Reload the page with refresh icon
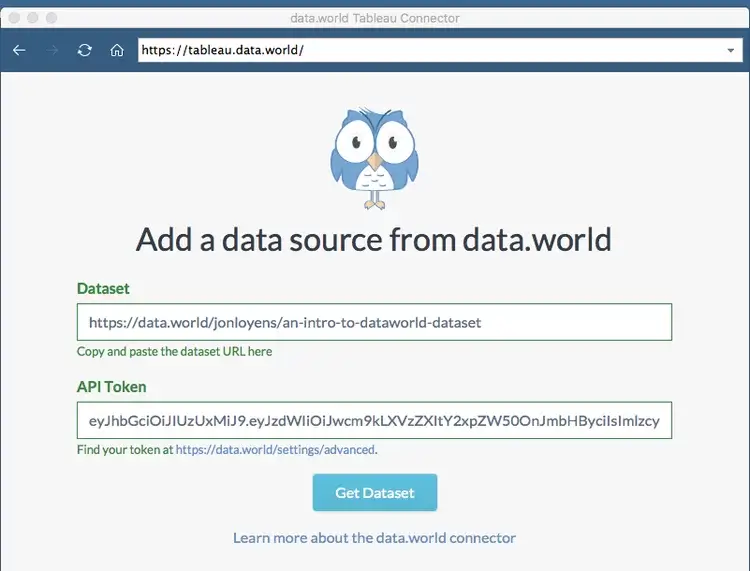Screen dimensions: 750x571 point(85,50)
